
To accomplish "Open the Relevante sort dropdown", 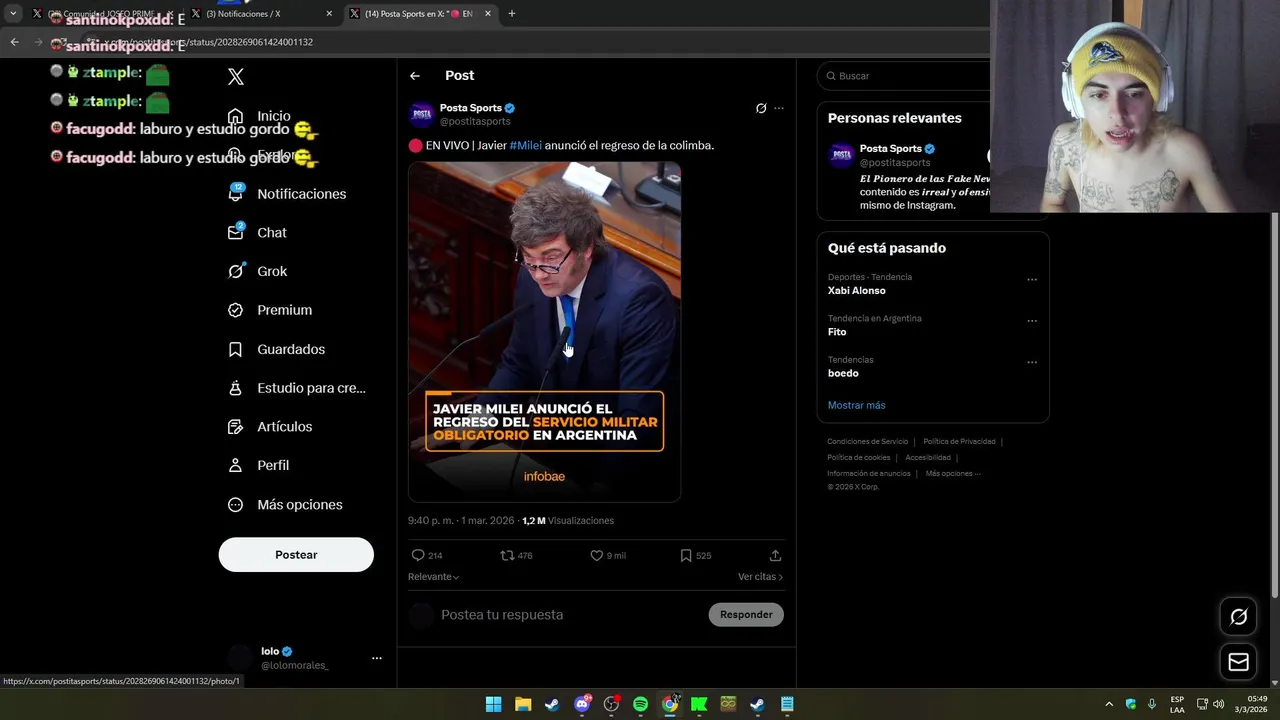I will click(x=434, y=577).
